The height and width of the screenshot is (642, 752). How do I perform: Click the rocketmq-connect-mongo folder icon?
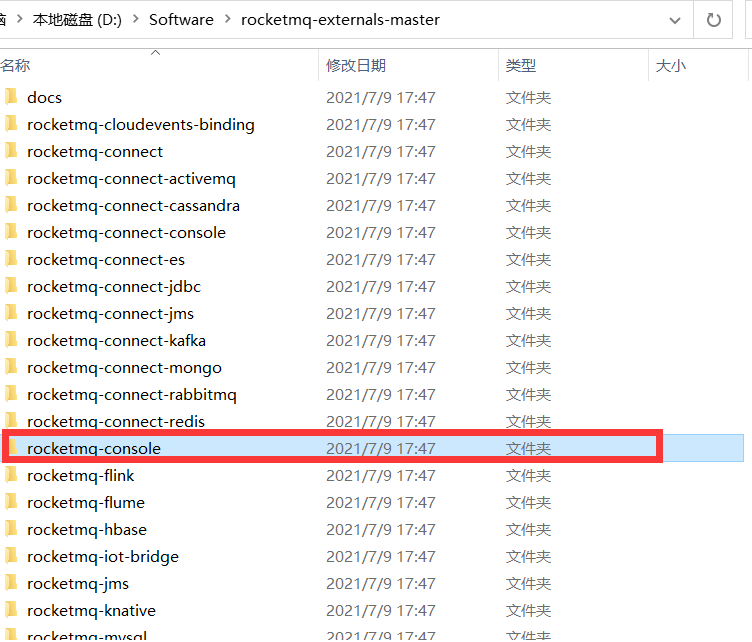point(11,366)
